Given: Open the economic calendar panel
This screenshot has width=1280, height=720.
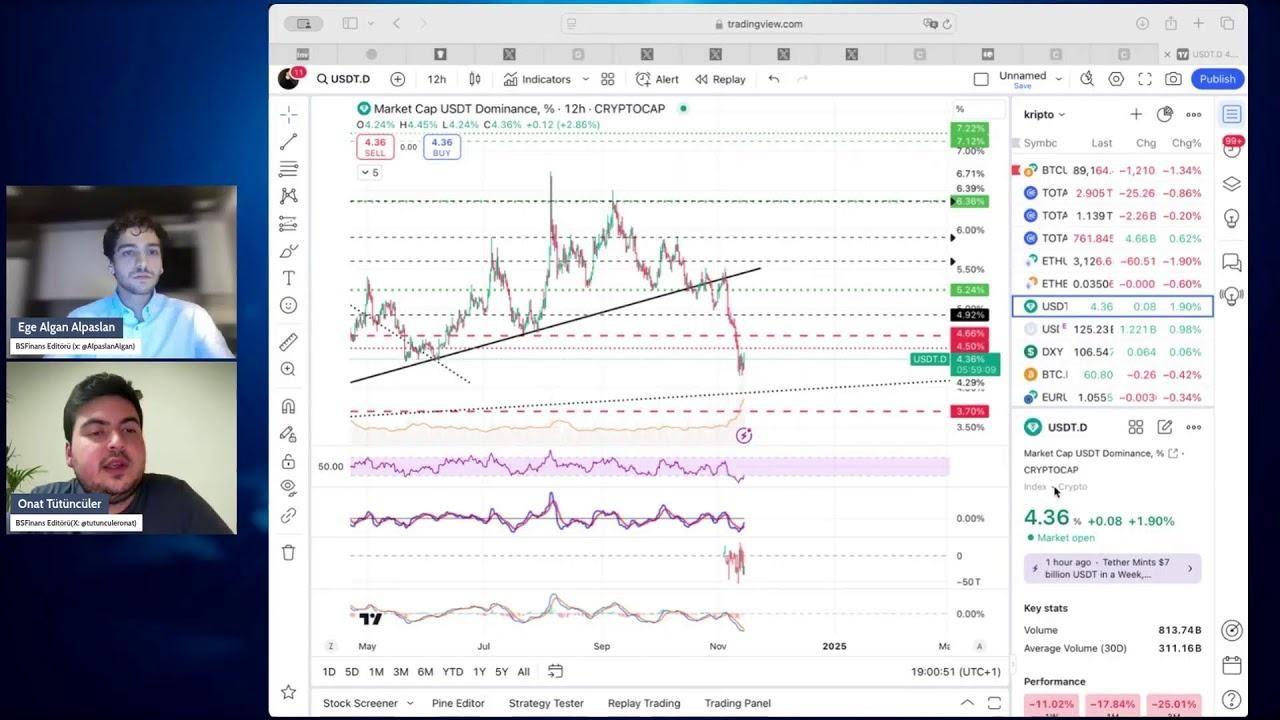Looking at the screenshot, I should [1232, 665].
